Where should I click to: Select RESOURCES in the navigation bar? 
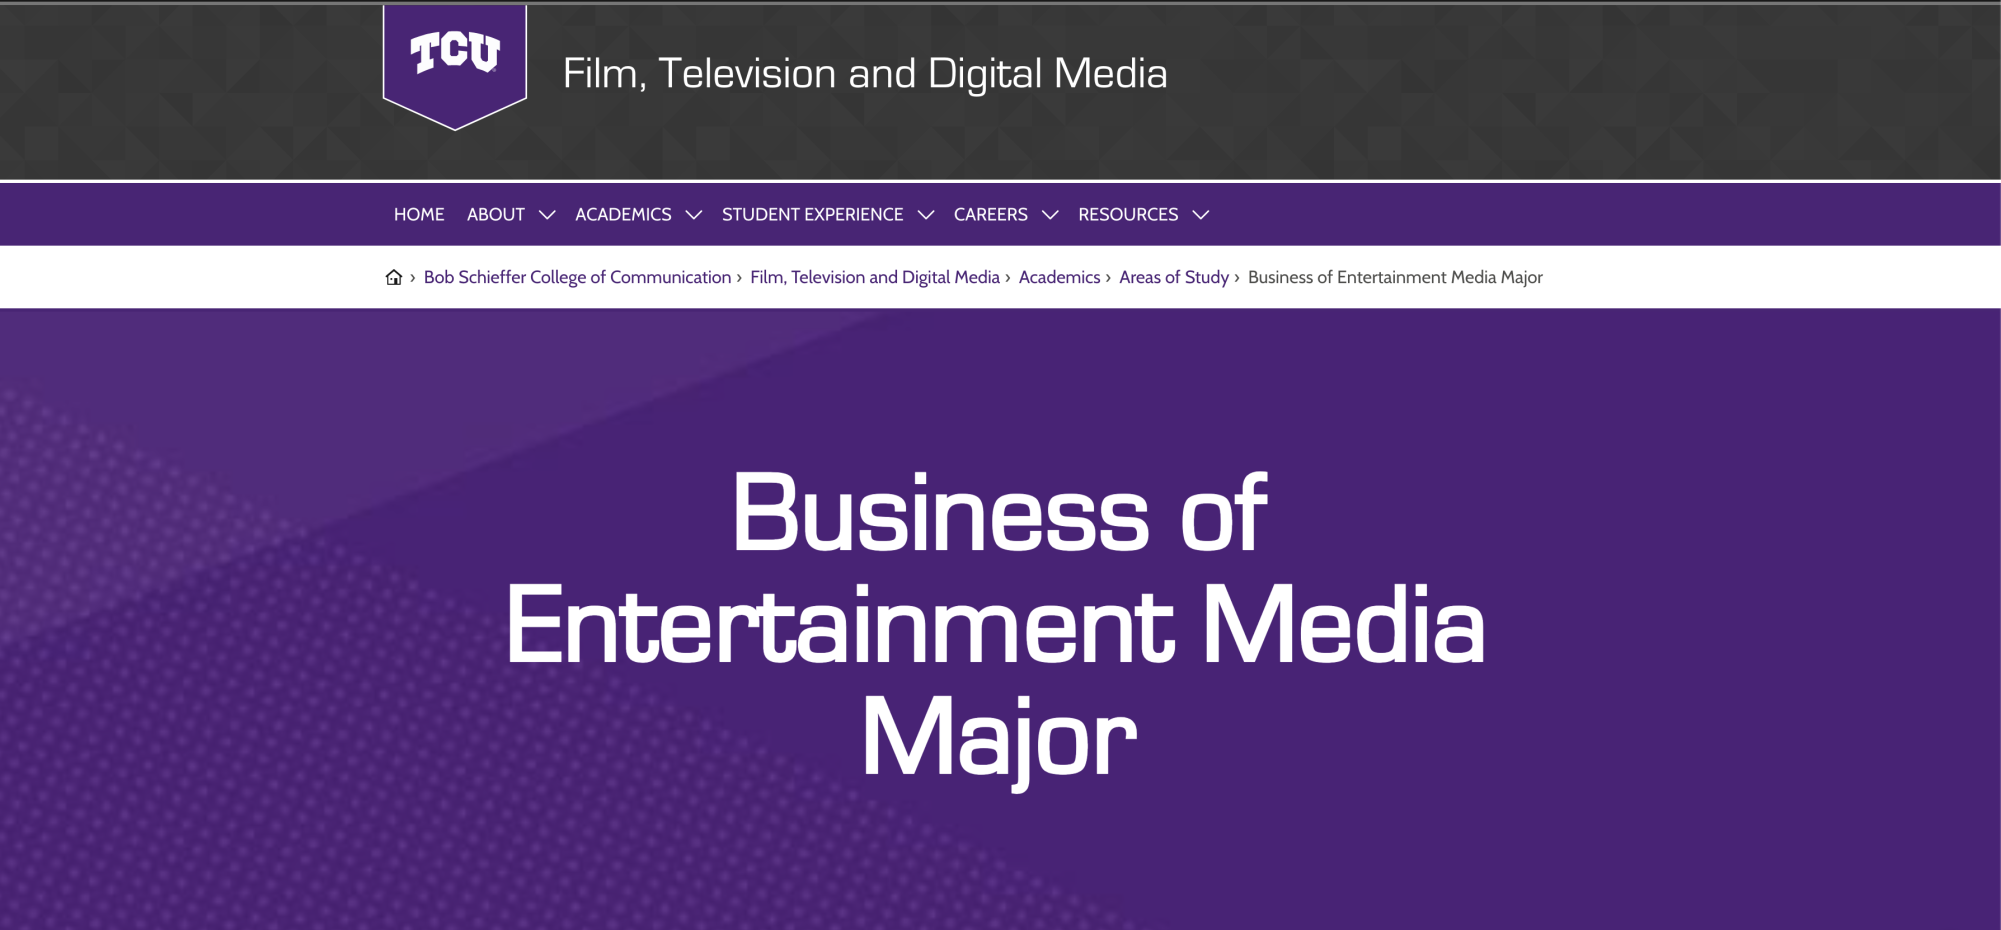(x=1127, y=214)
